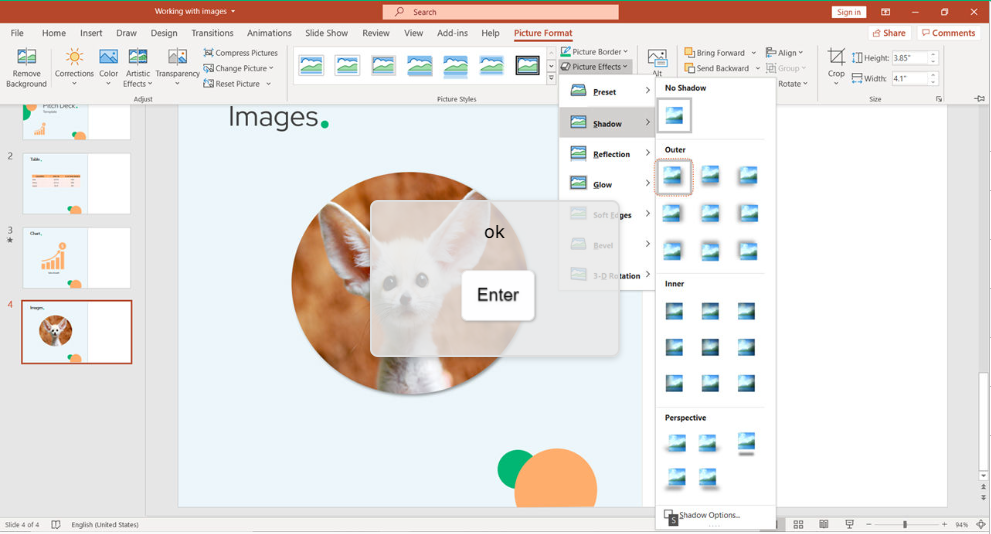Open the 3-D Rotation submenu

tap(607, 276)
